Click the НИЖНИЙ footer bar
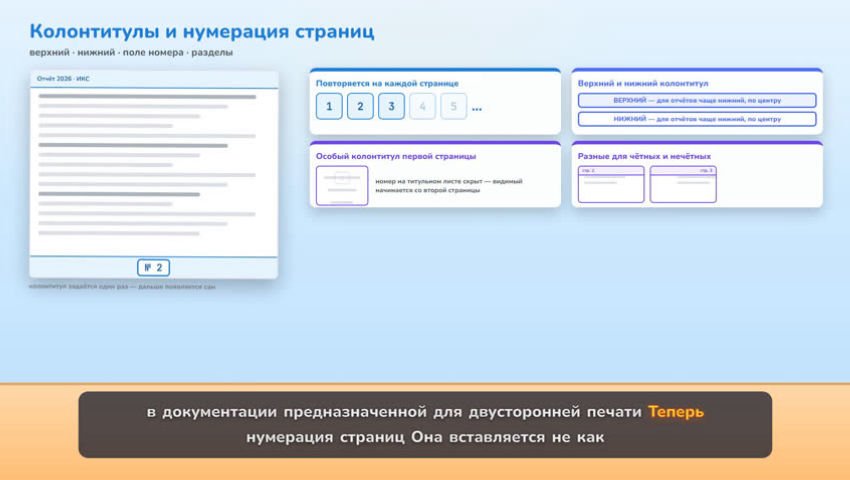 pyautogui.click(x=697, y=119)
